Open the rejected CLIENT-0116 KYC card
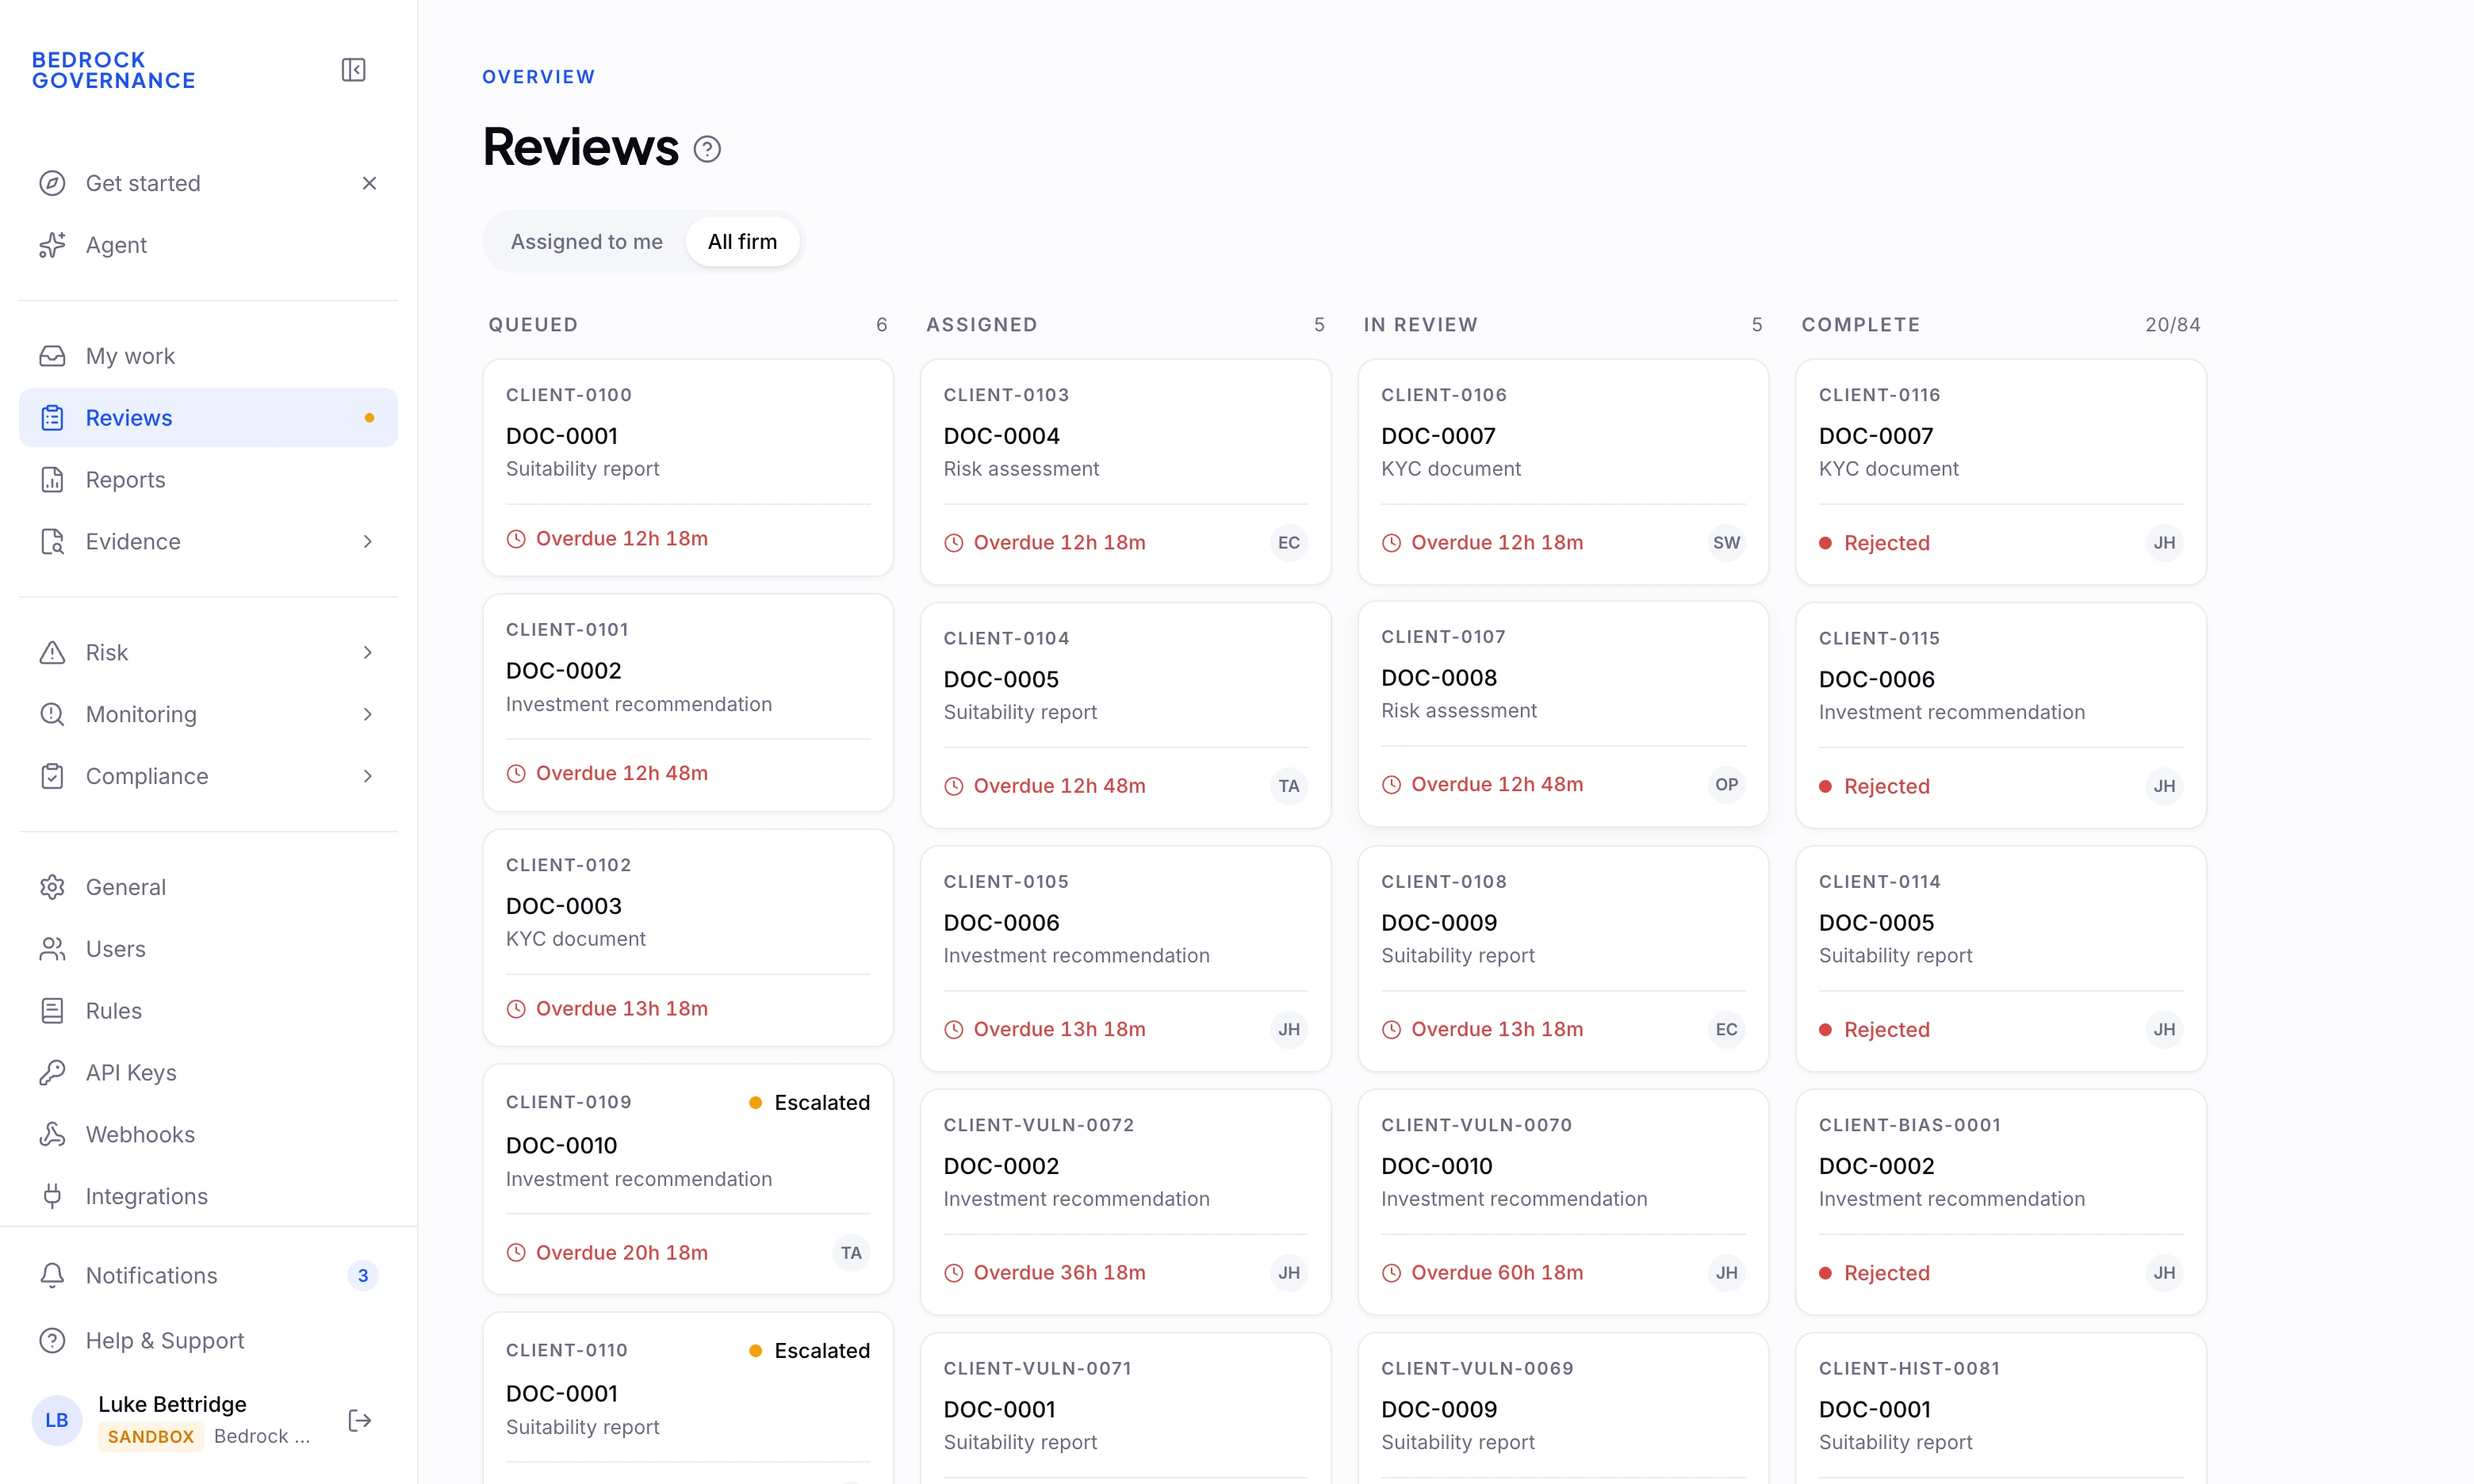This screenshot has height=1484, width=2474. coord(2001,472)
